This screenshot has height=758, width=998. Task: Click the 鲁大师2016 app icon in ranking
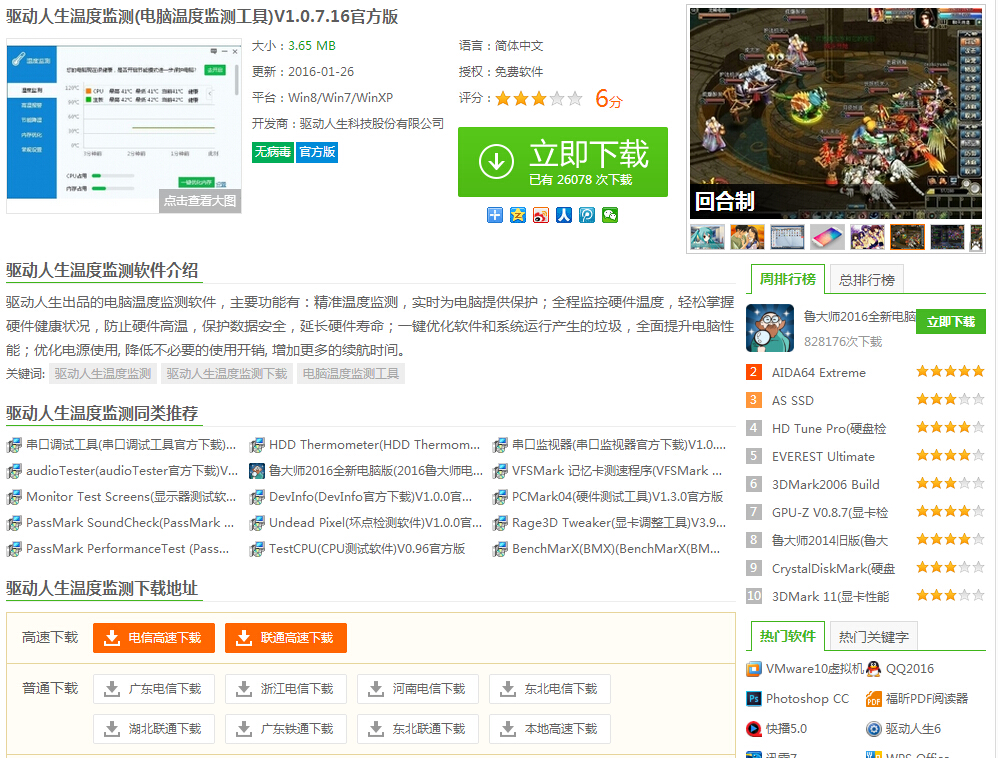770,328
